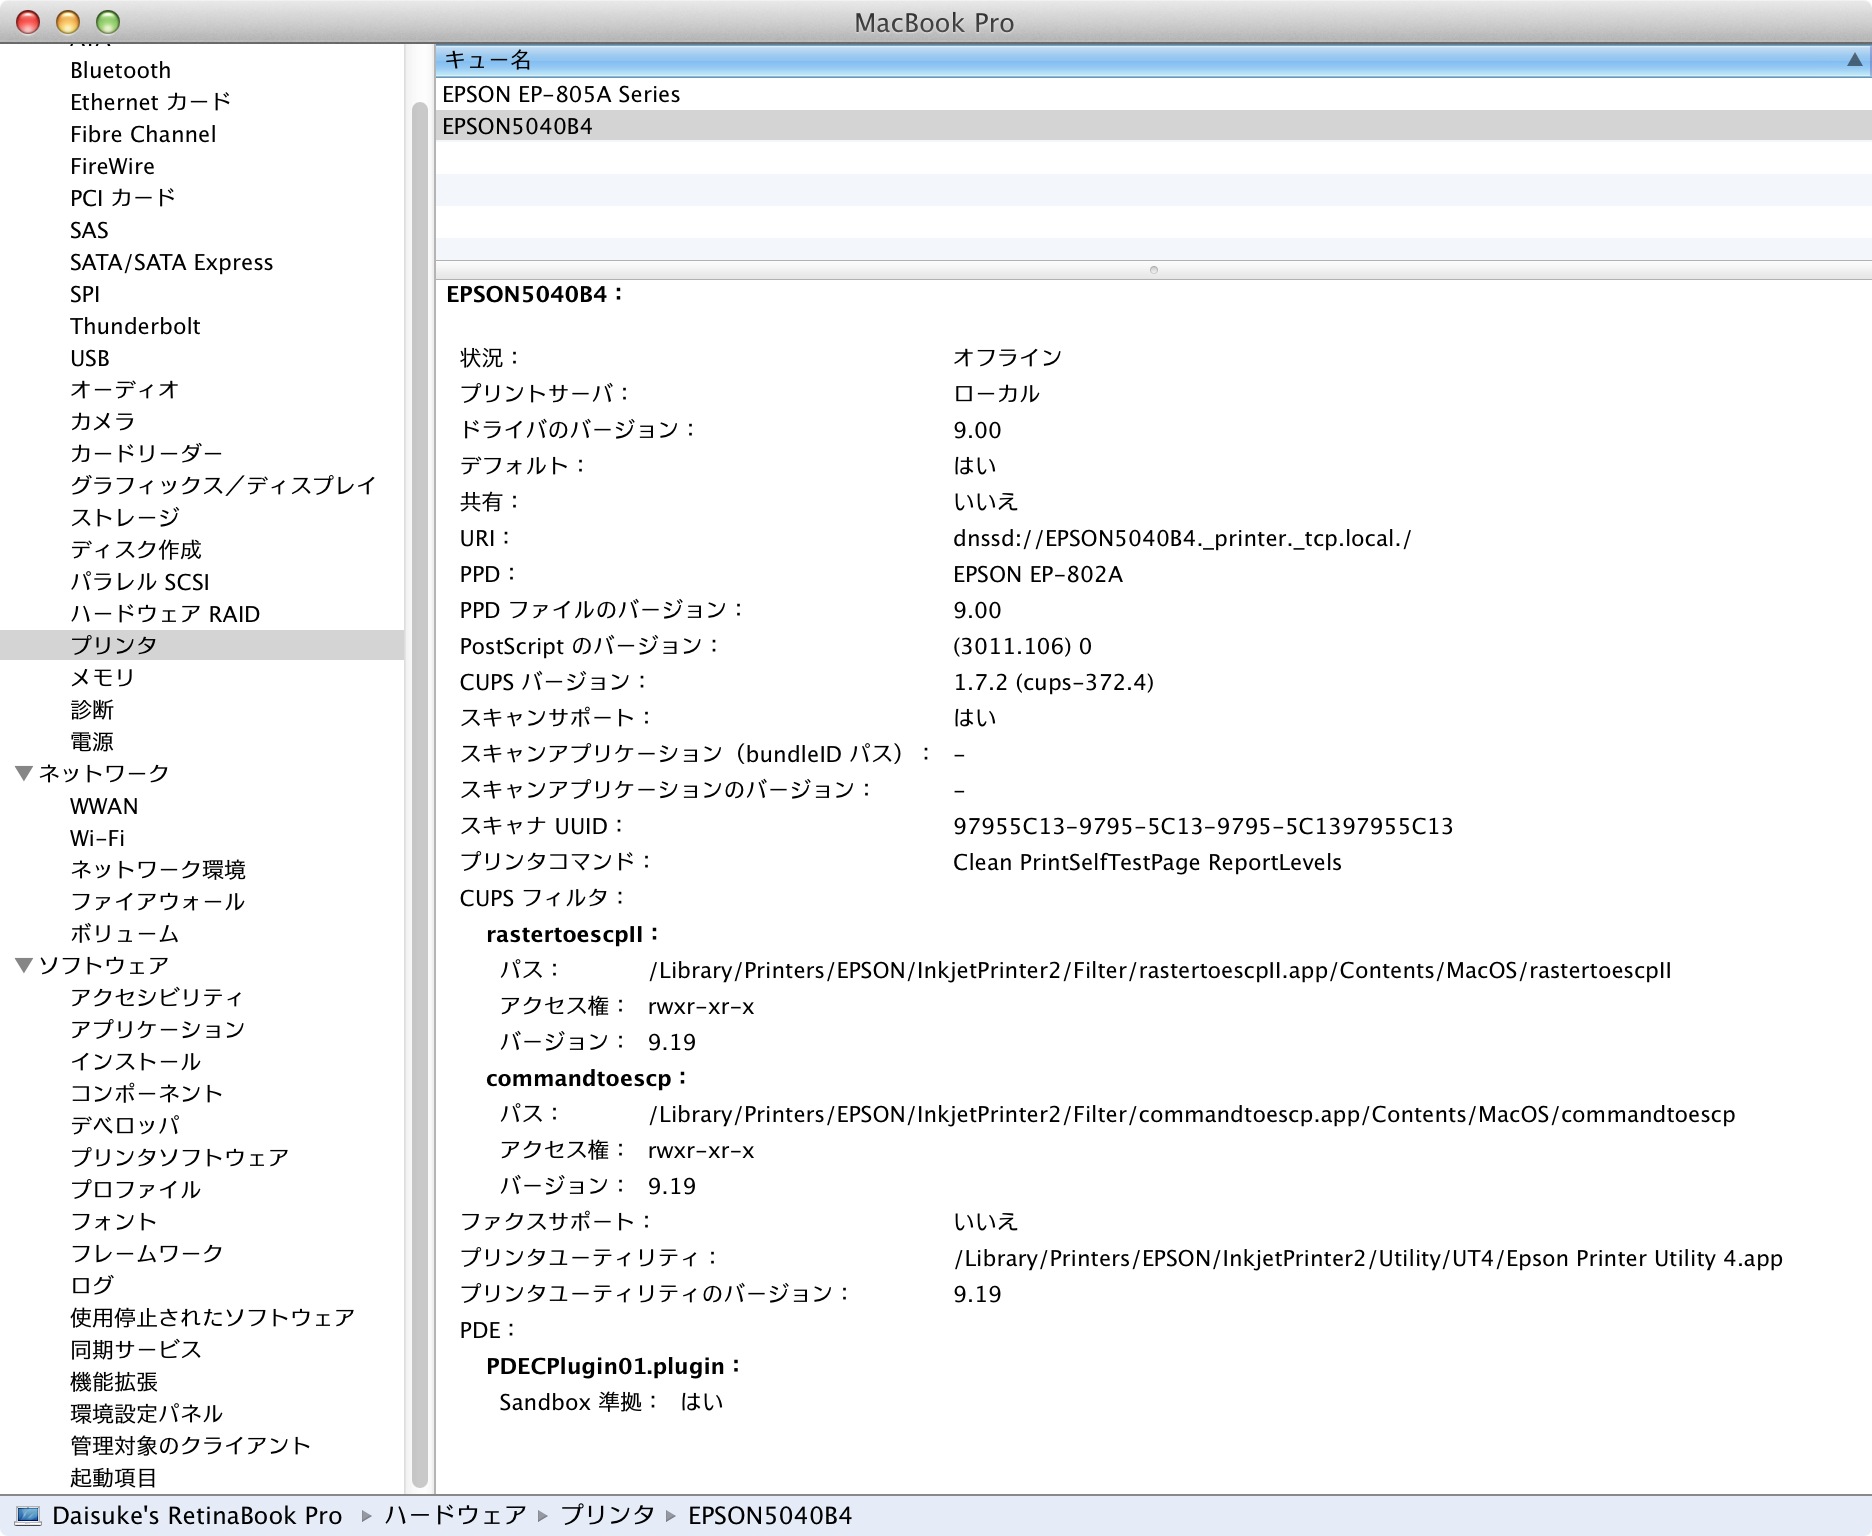Click the split pane divider handle
This screenshot has height=1536, width=1872.
click(1153, 270)
